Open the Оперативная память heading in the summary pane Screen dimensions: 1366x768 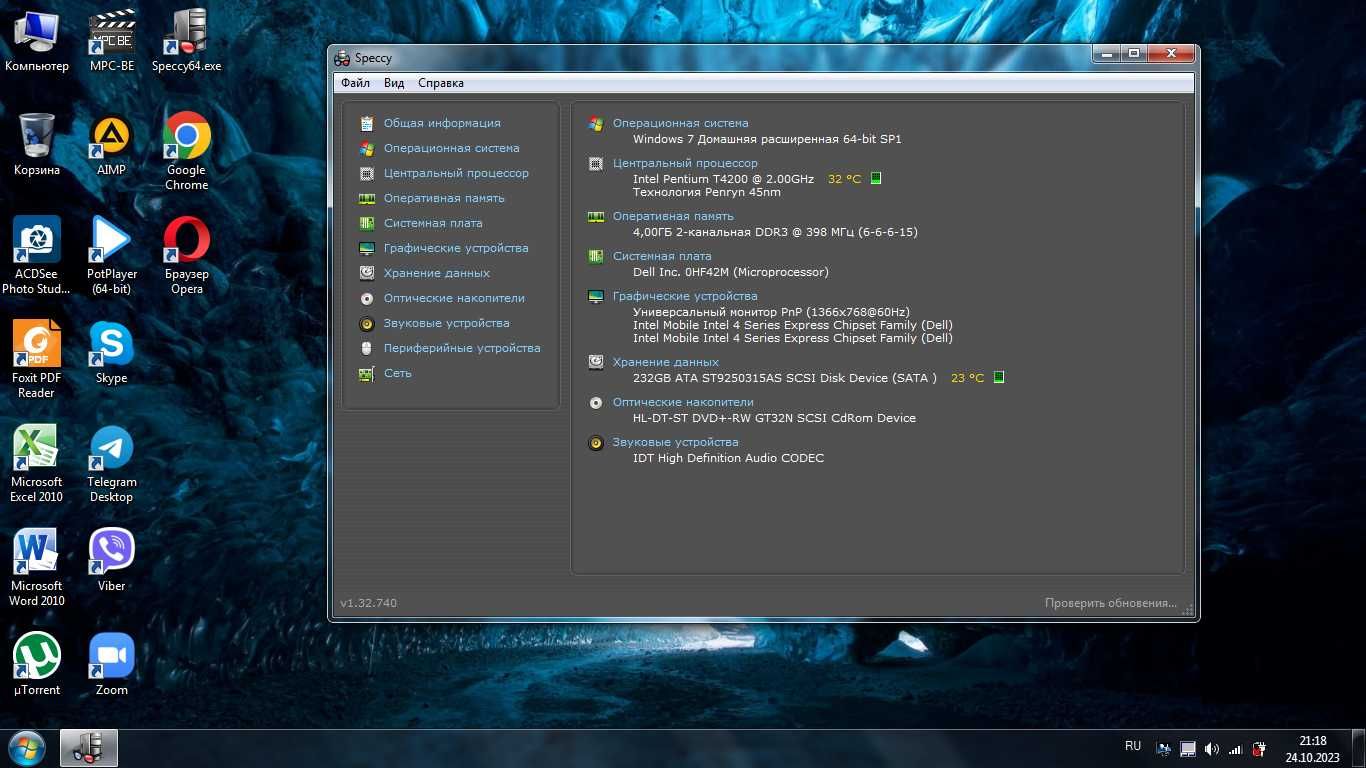[x=673, y=216]
